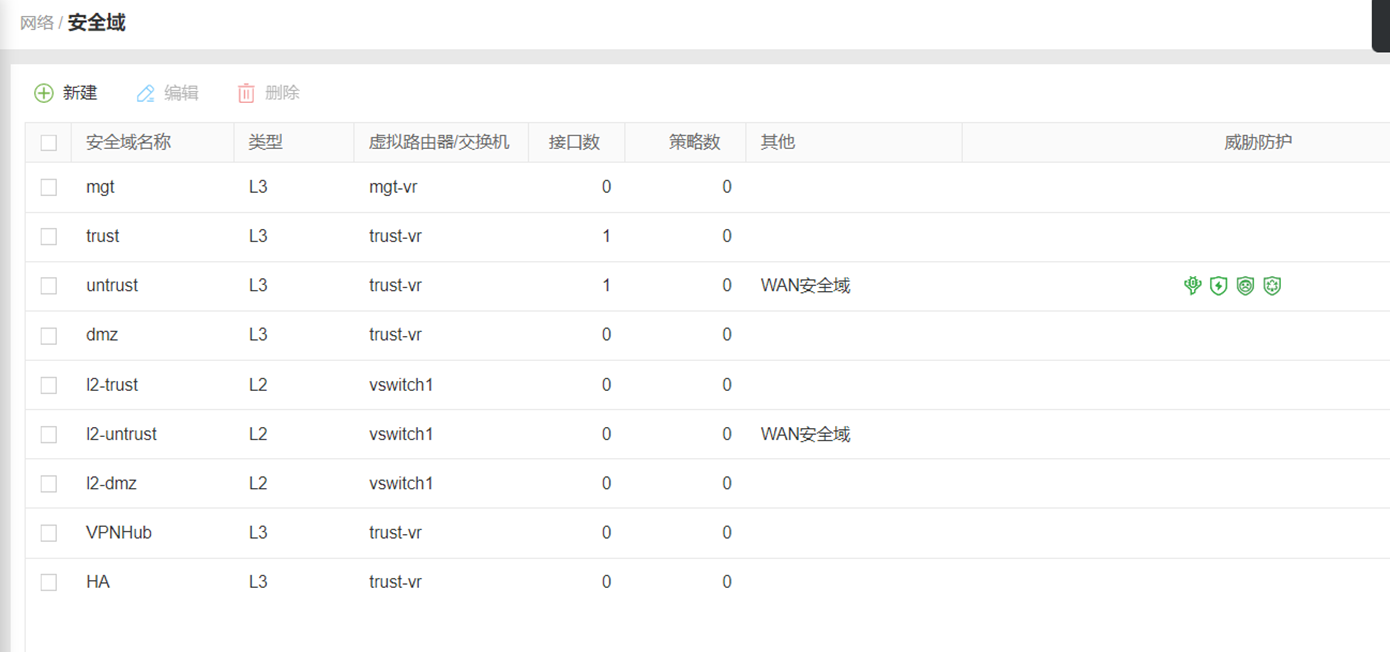
Task: Click the bug-filter protection shield icon on untrust row
Action: pyautogui.click(x=1192, y=285)
